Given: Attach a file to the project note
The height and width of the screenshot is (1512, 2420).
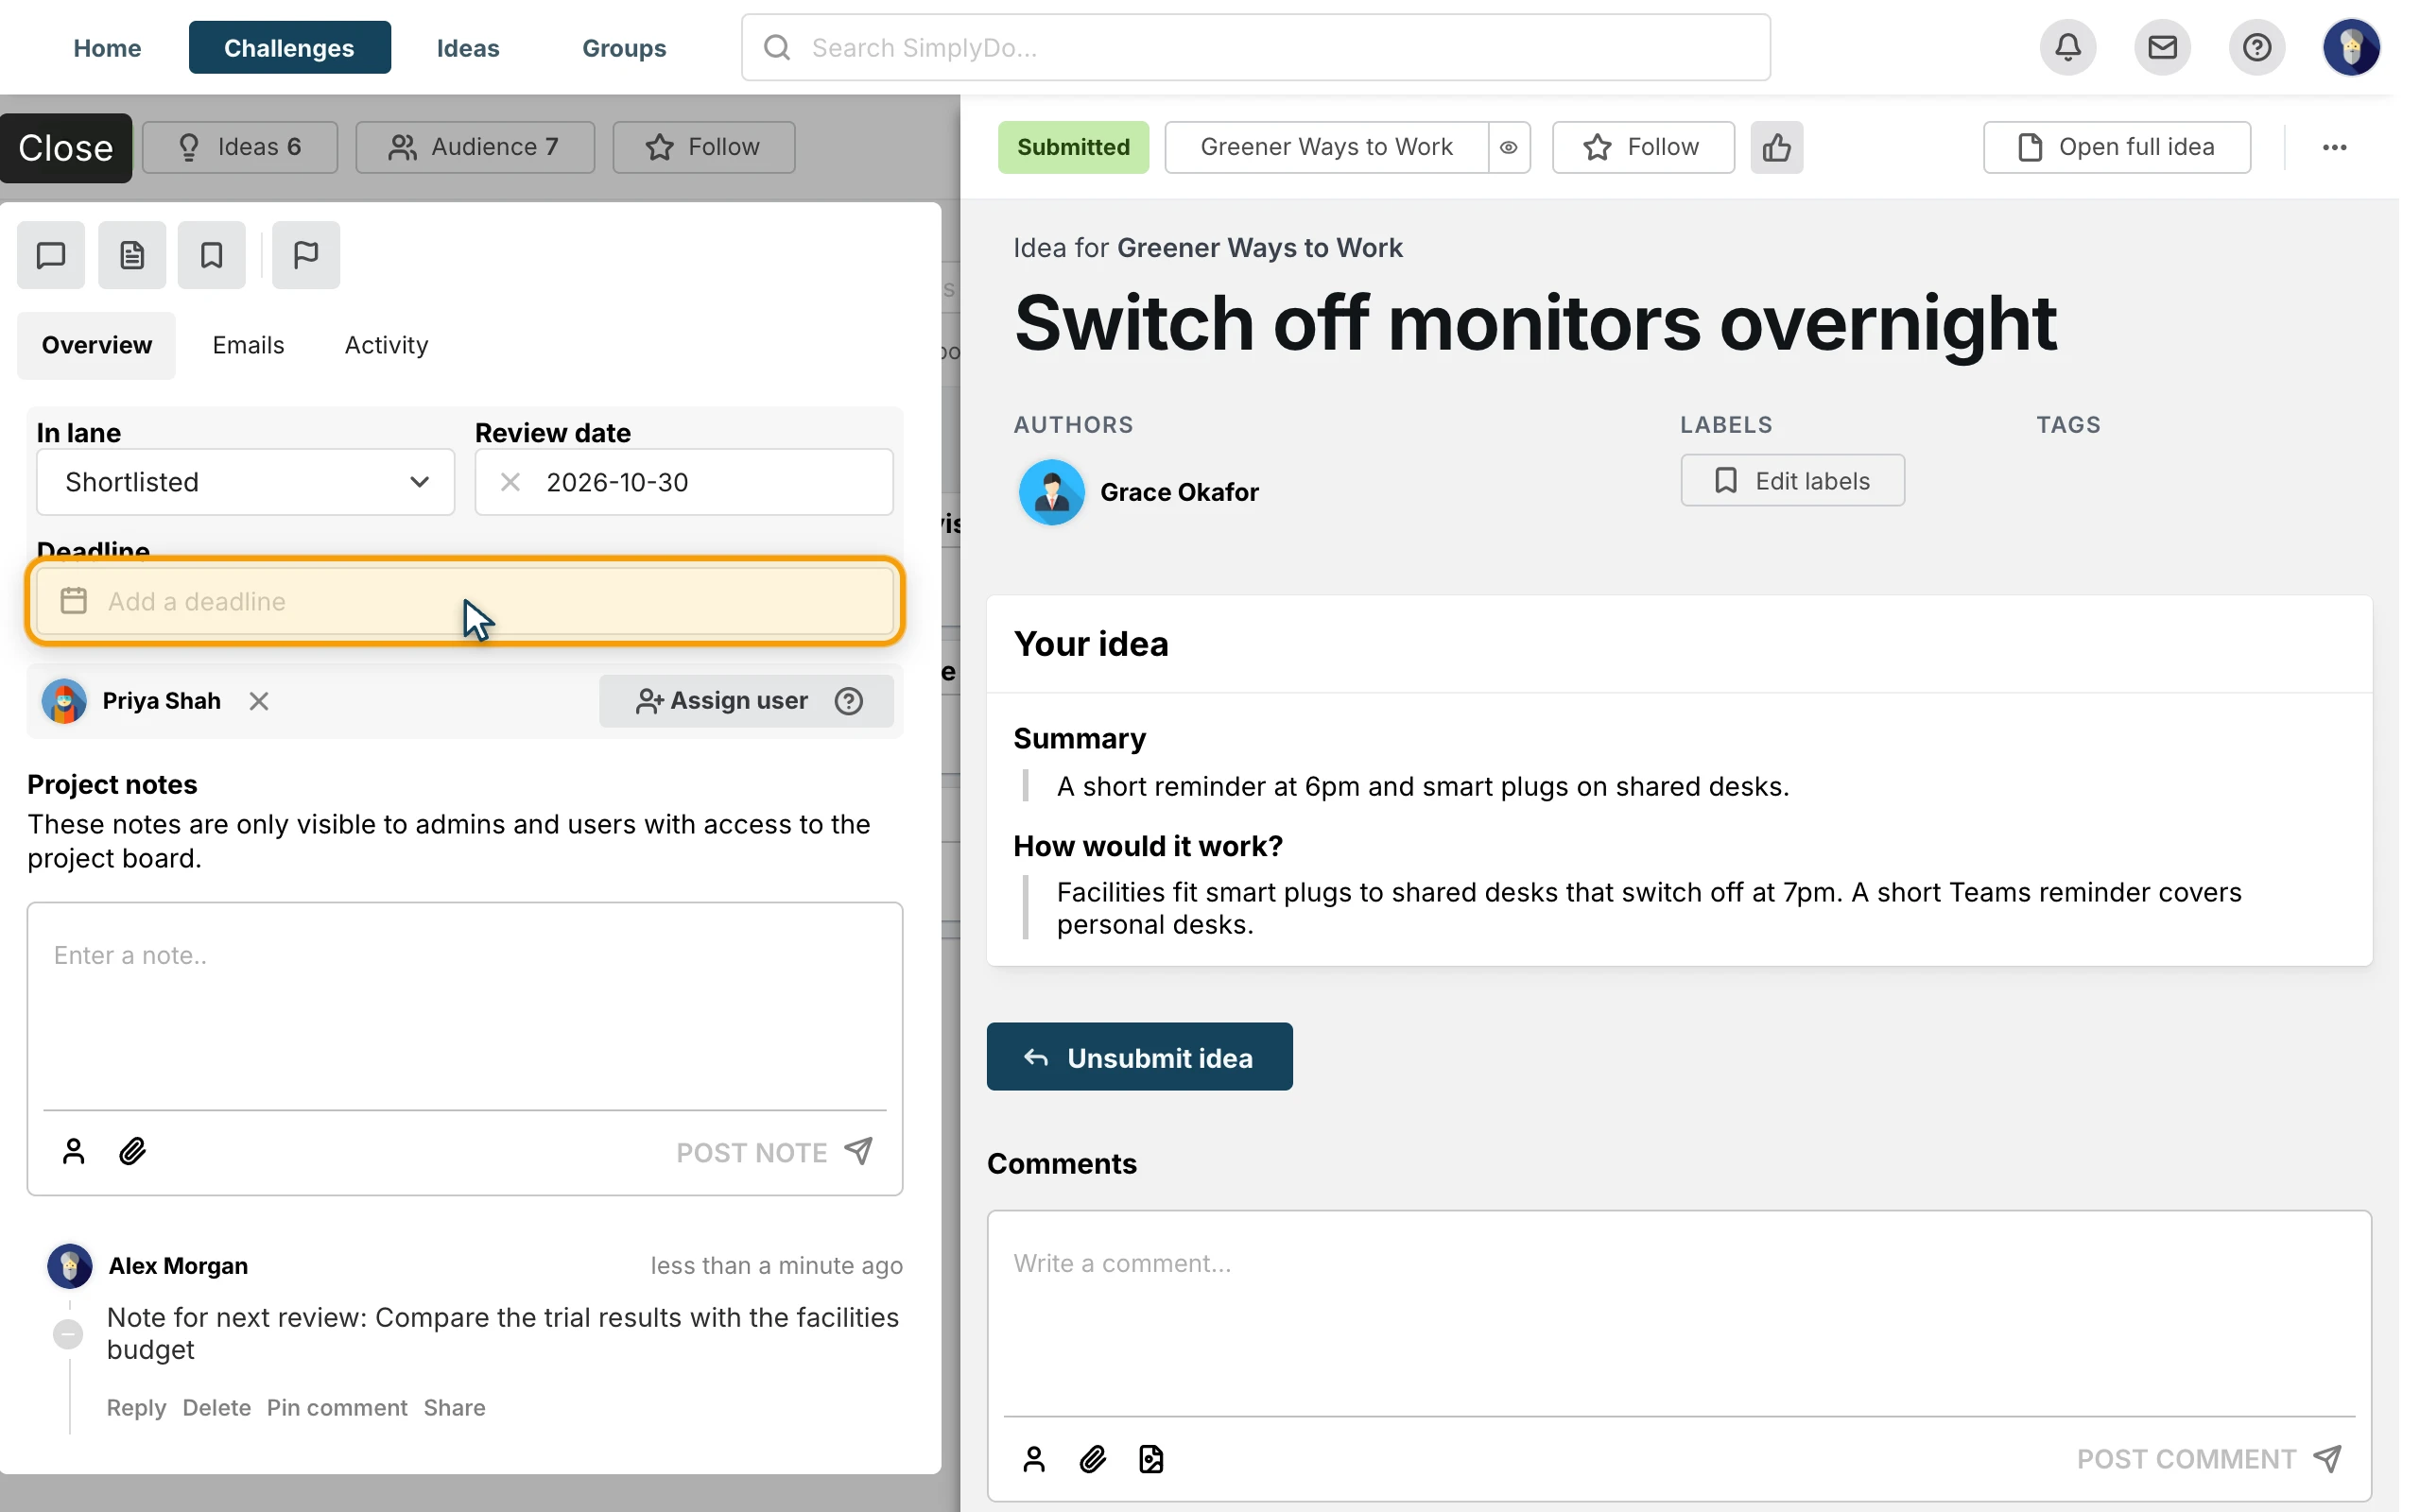Looking at the screenshot, I should 132,1151.
